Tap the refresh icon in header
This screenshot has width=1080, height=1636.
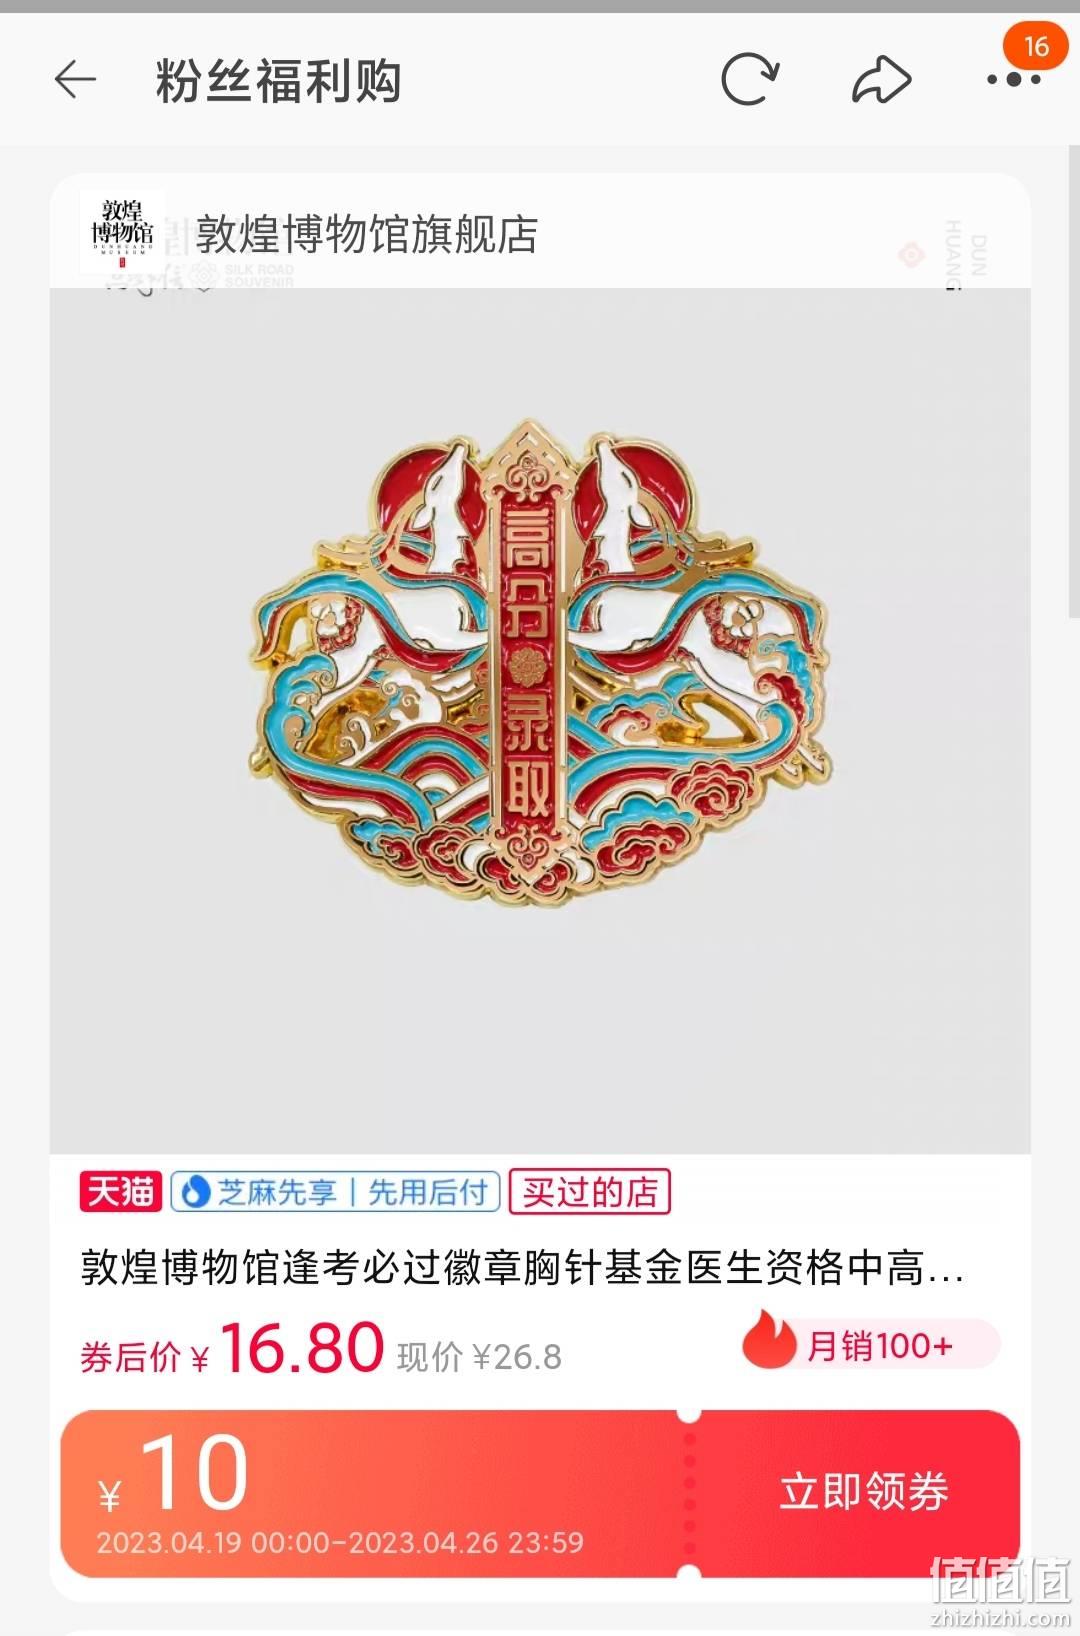pos(750,80)
